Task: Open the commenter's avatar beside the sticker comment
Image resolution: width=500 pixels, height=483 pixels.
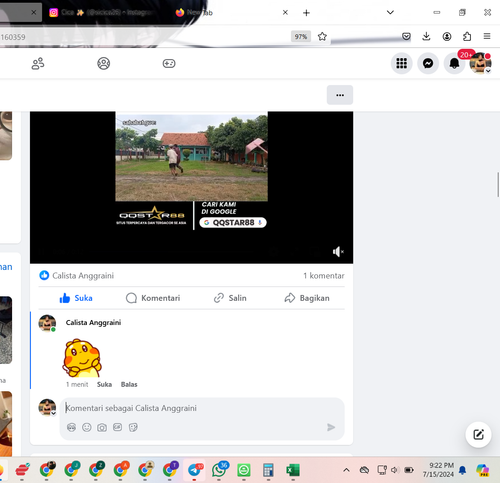Action: click(x=47, y=323)
